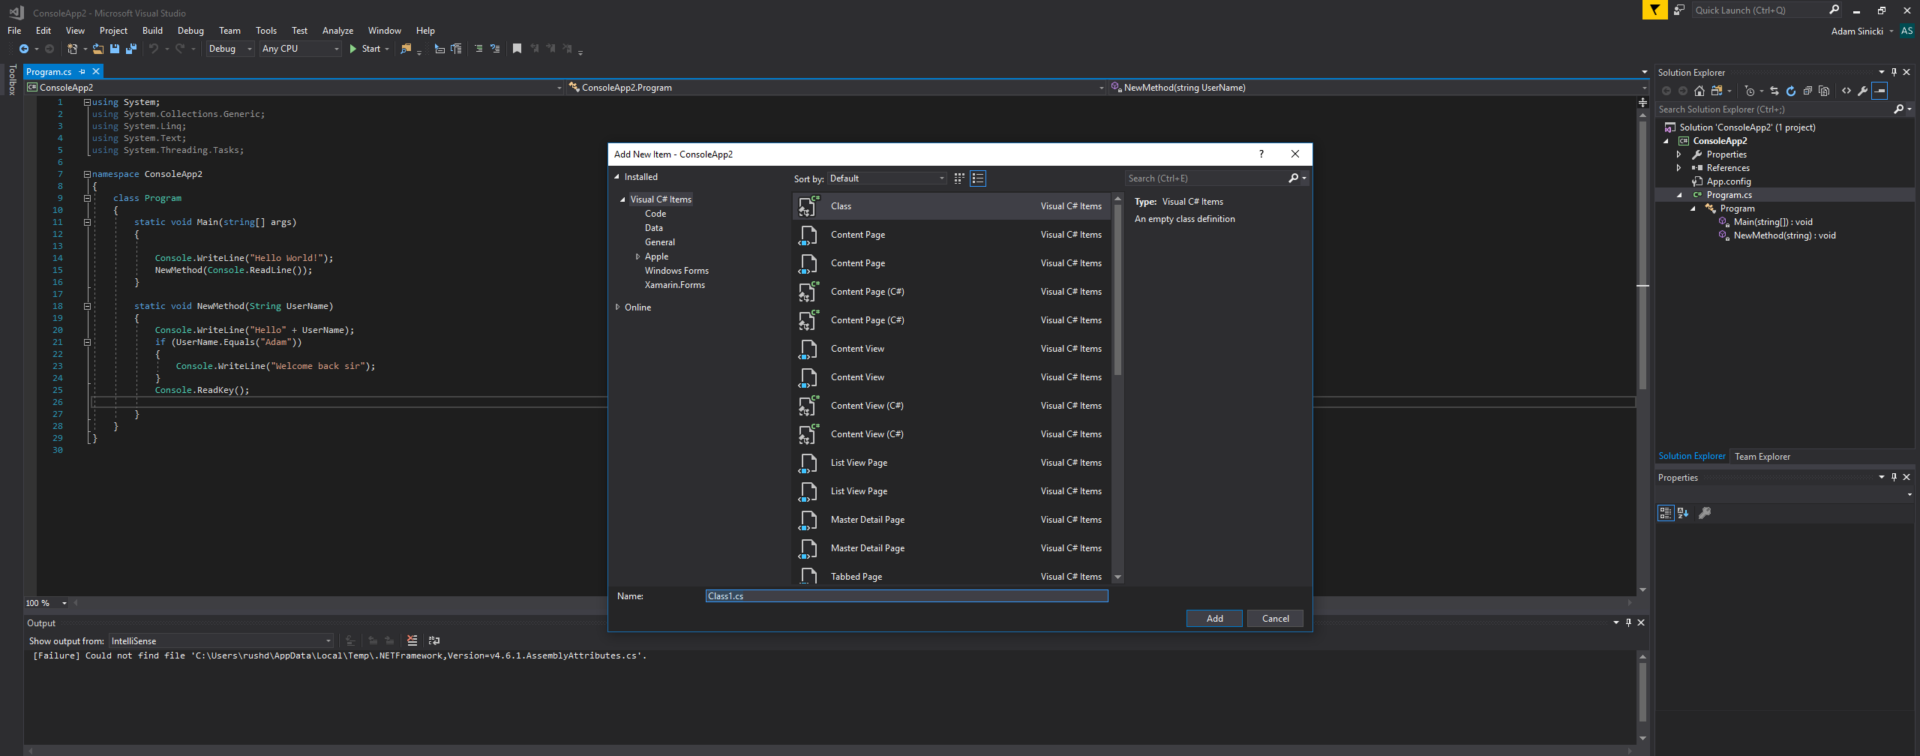Click the bookmark icon in the toolbar
This screenshot has width=1920, height=756.
pyautogui.click(x=517, y=49)
